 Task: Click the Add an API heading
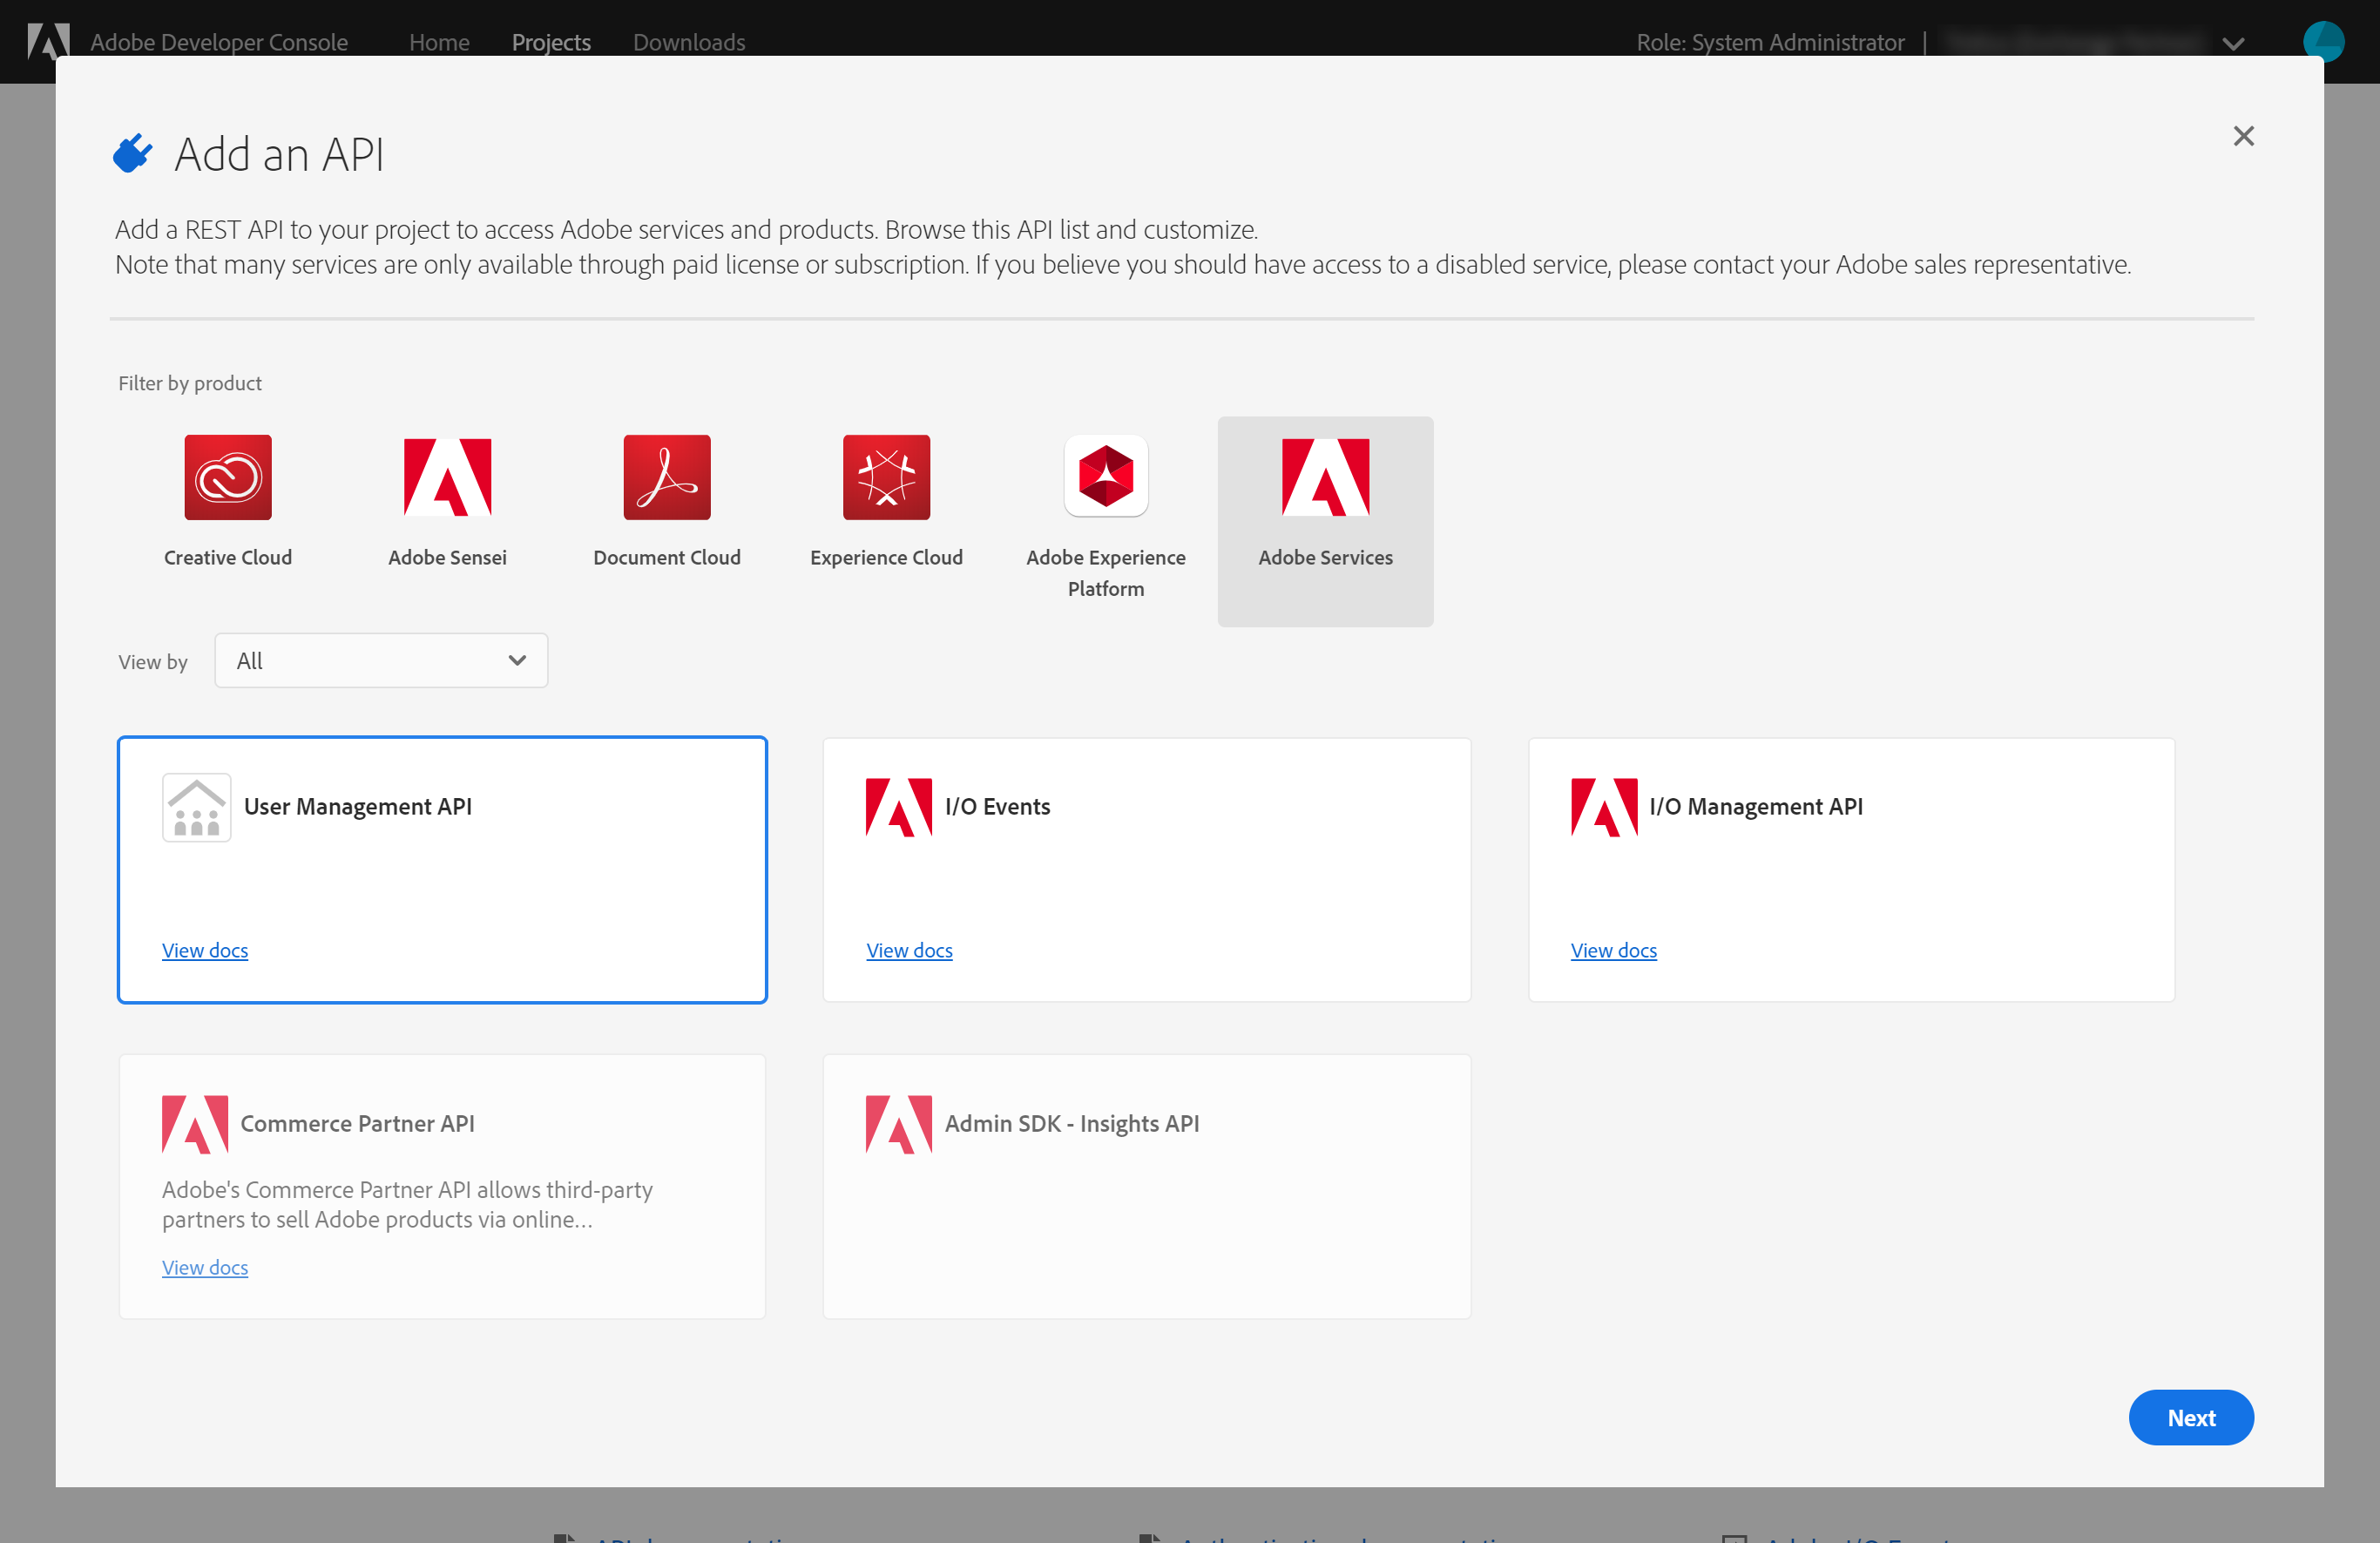coord(279,154)
